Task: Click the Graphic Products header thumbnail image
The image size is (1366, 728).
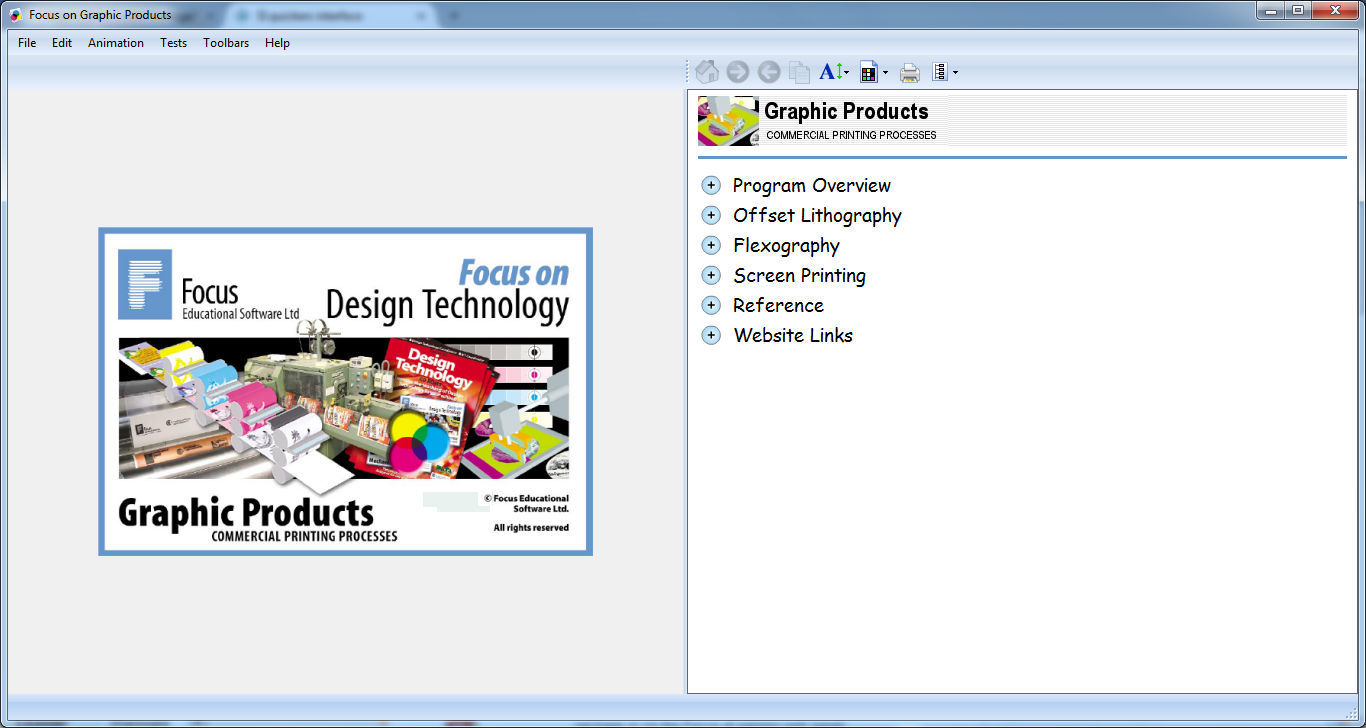Action: (x=728, y=121)
